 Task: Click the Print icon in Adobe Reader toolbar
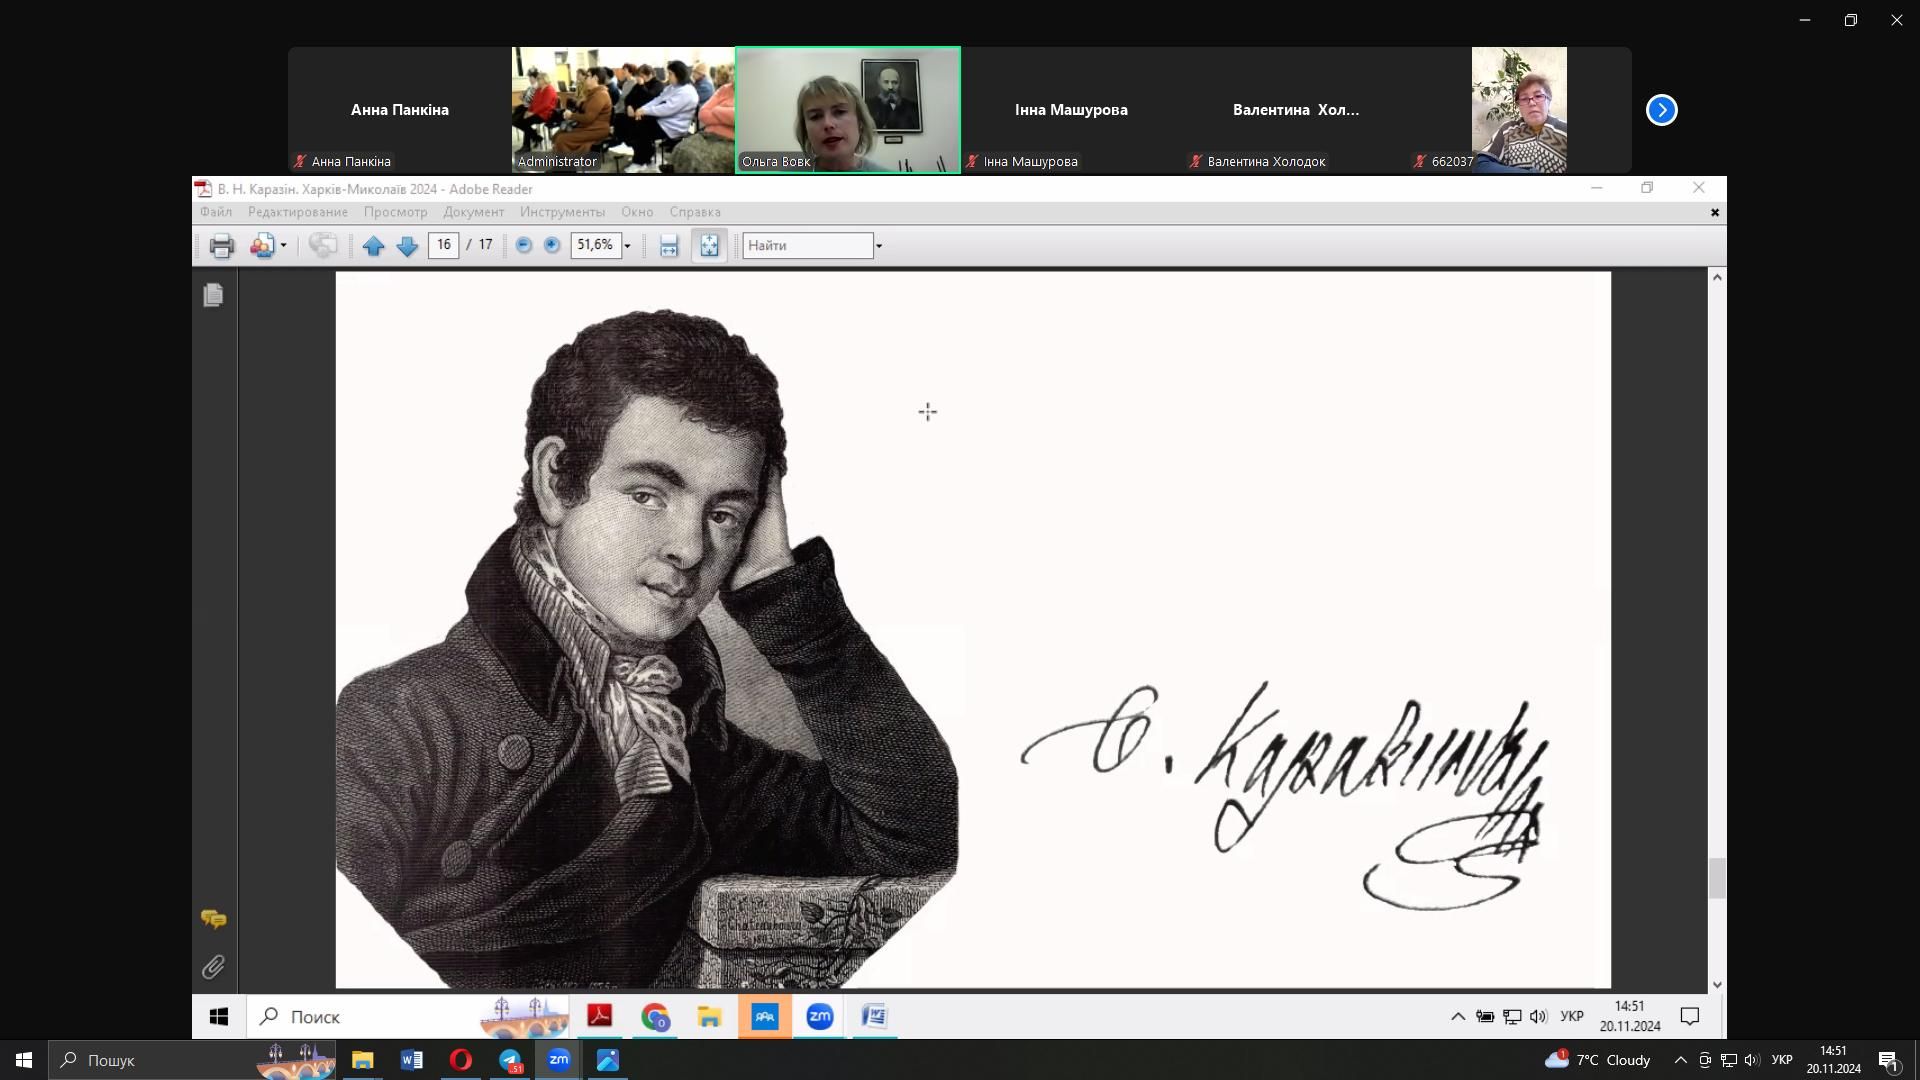coord(221,246)
